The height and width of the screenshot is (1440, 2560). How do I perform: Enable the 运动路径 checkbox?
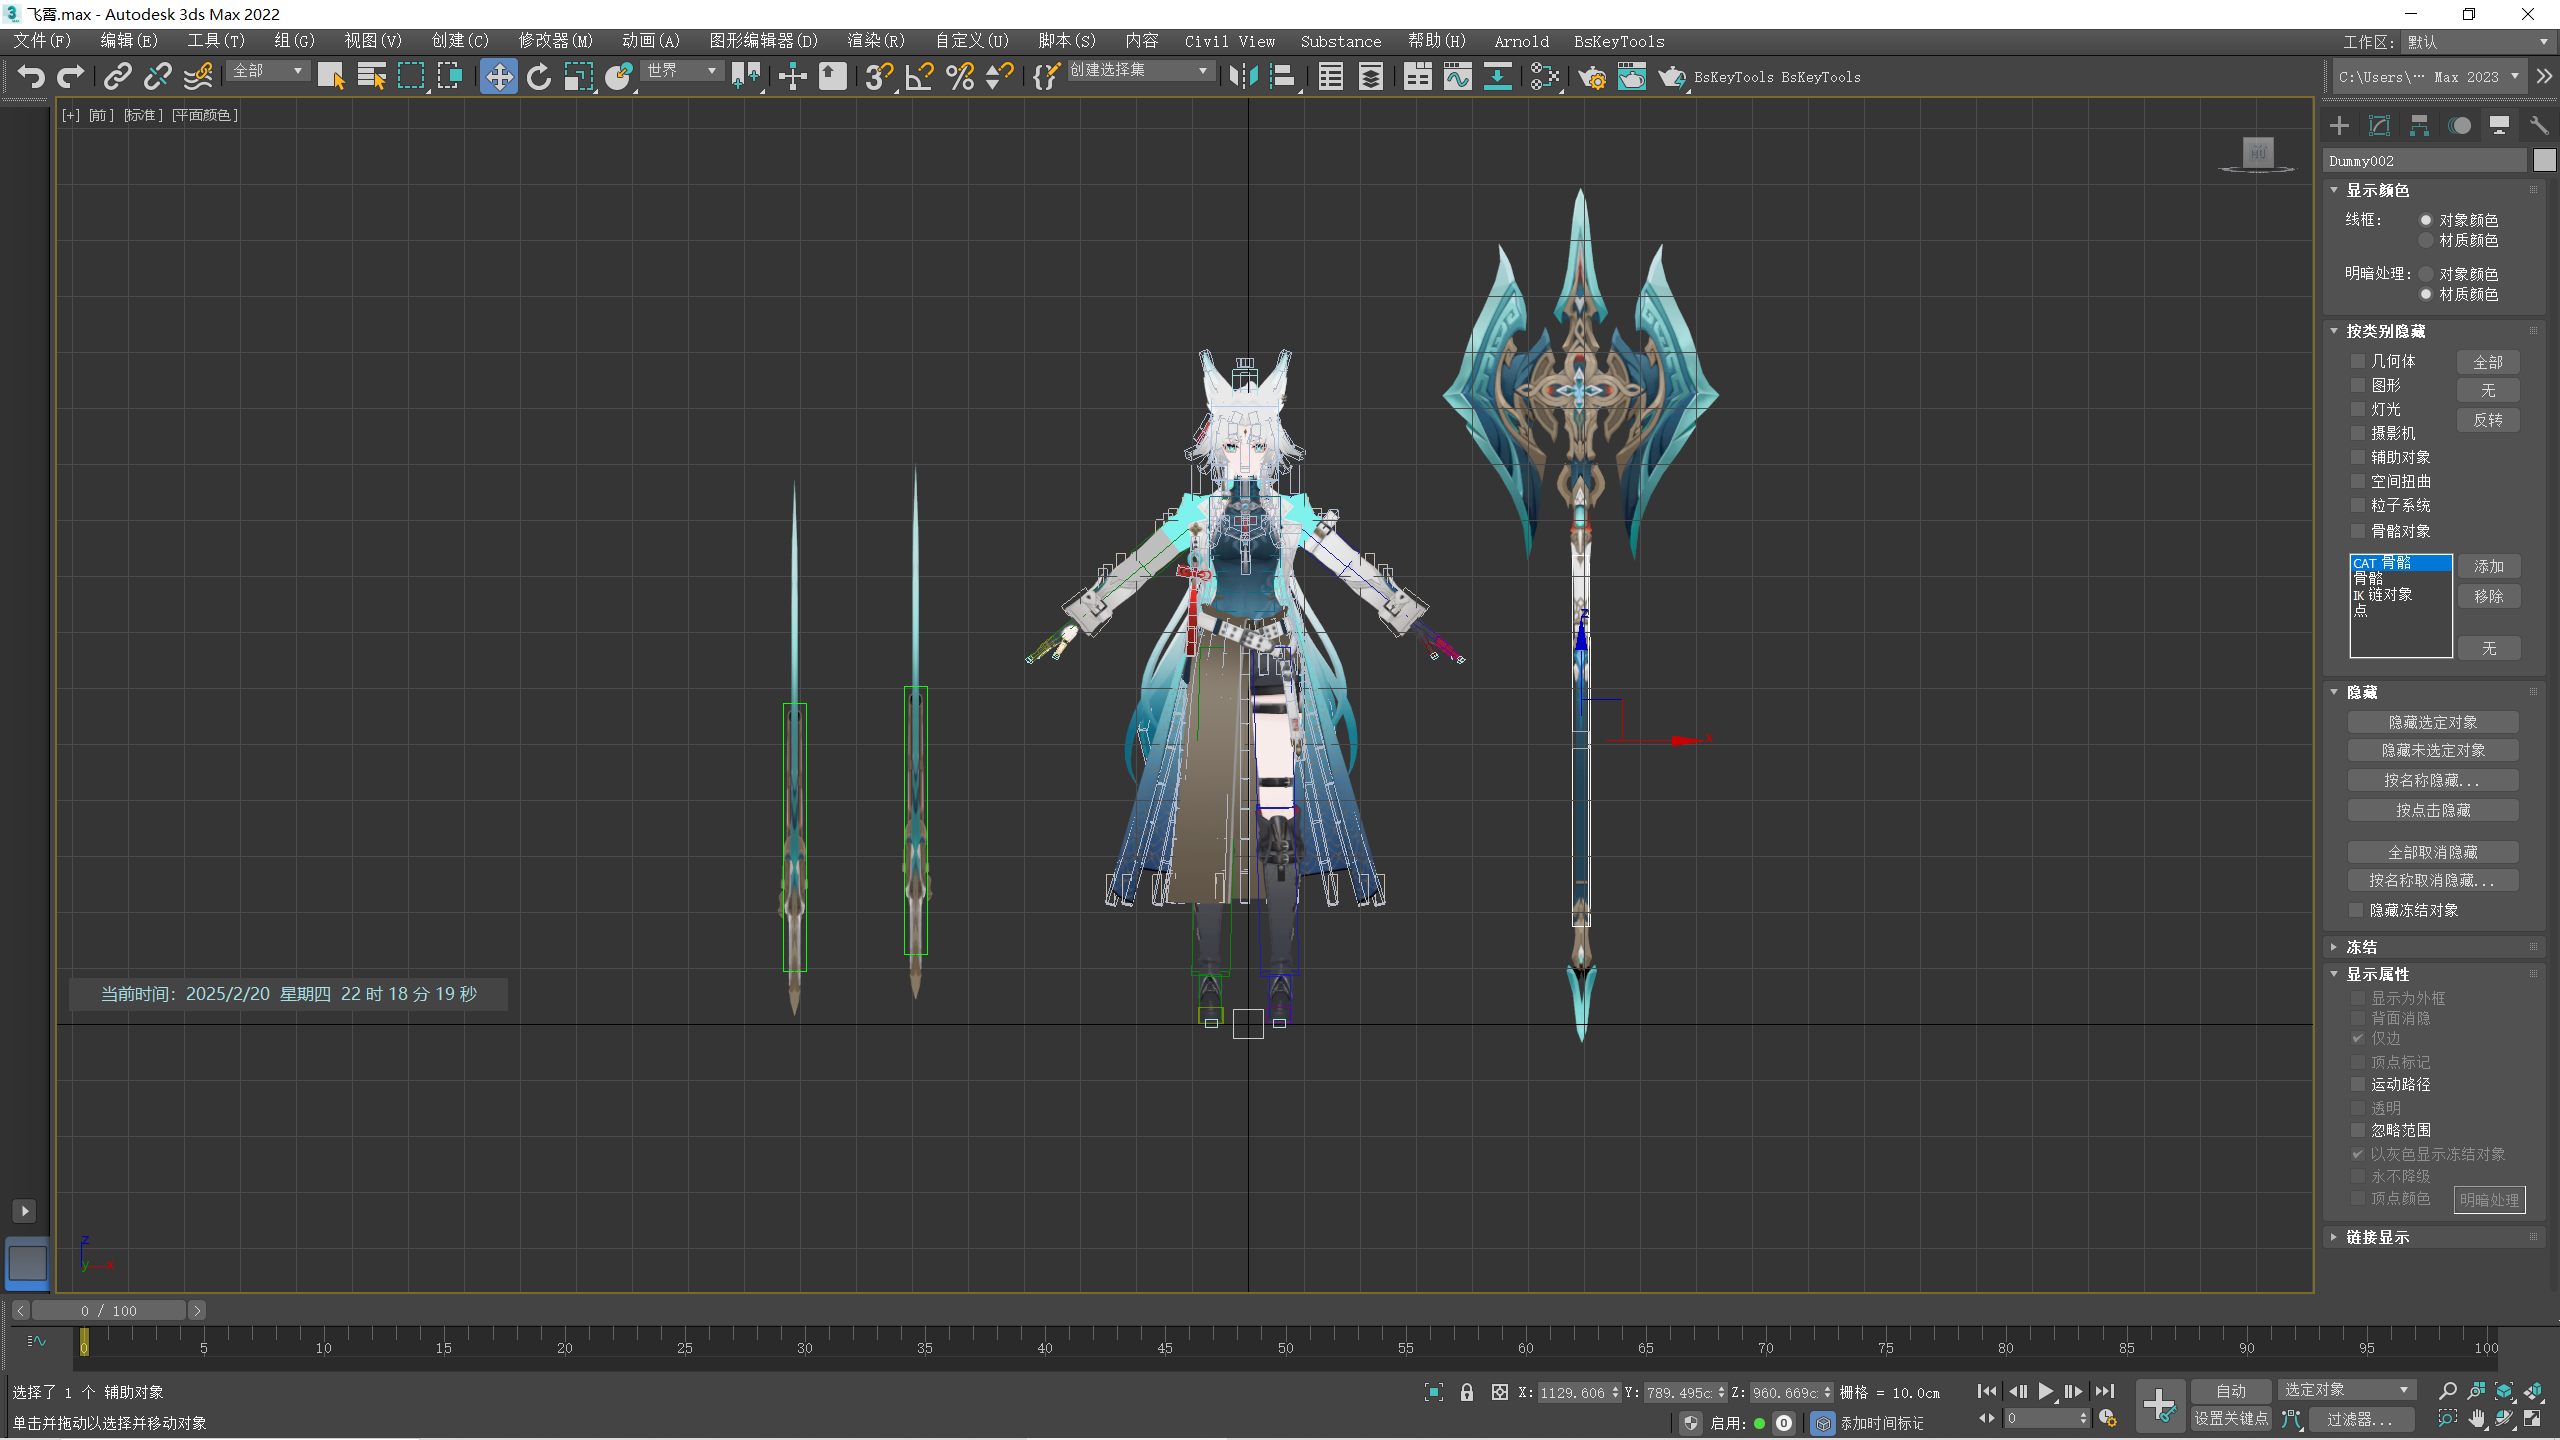2358,1084
